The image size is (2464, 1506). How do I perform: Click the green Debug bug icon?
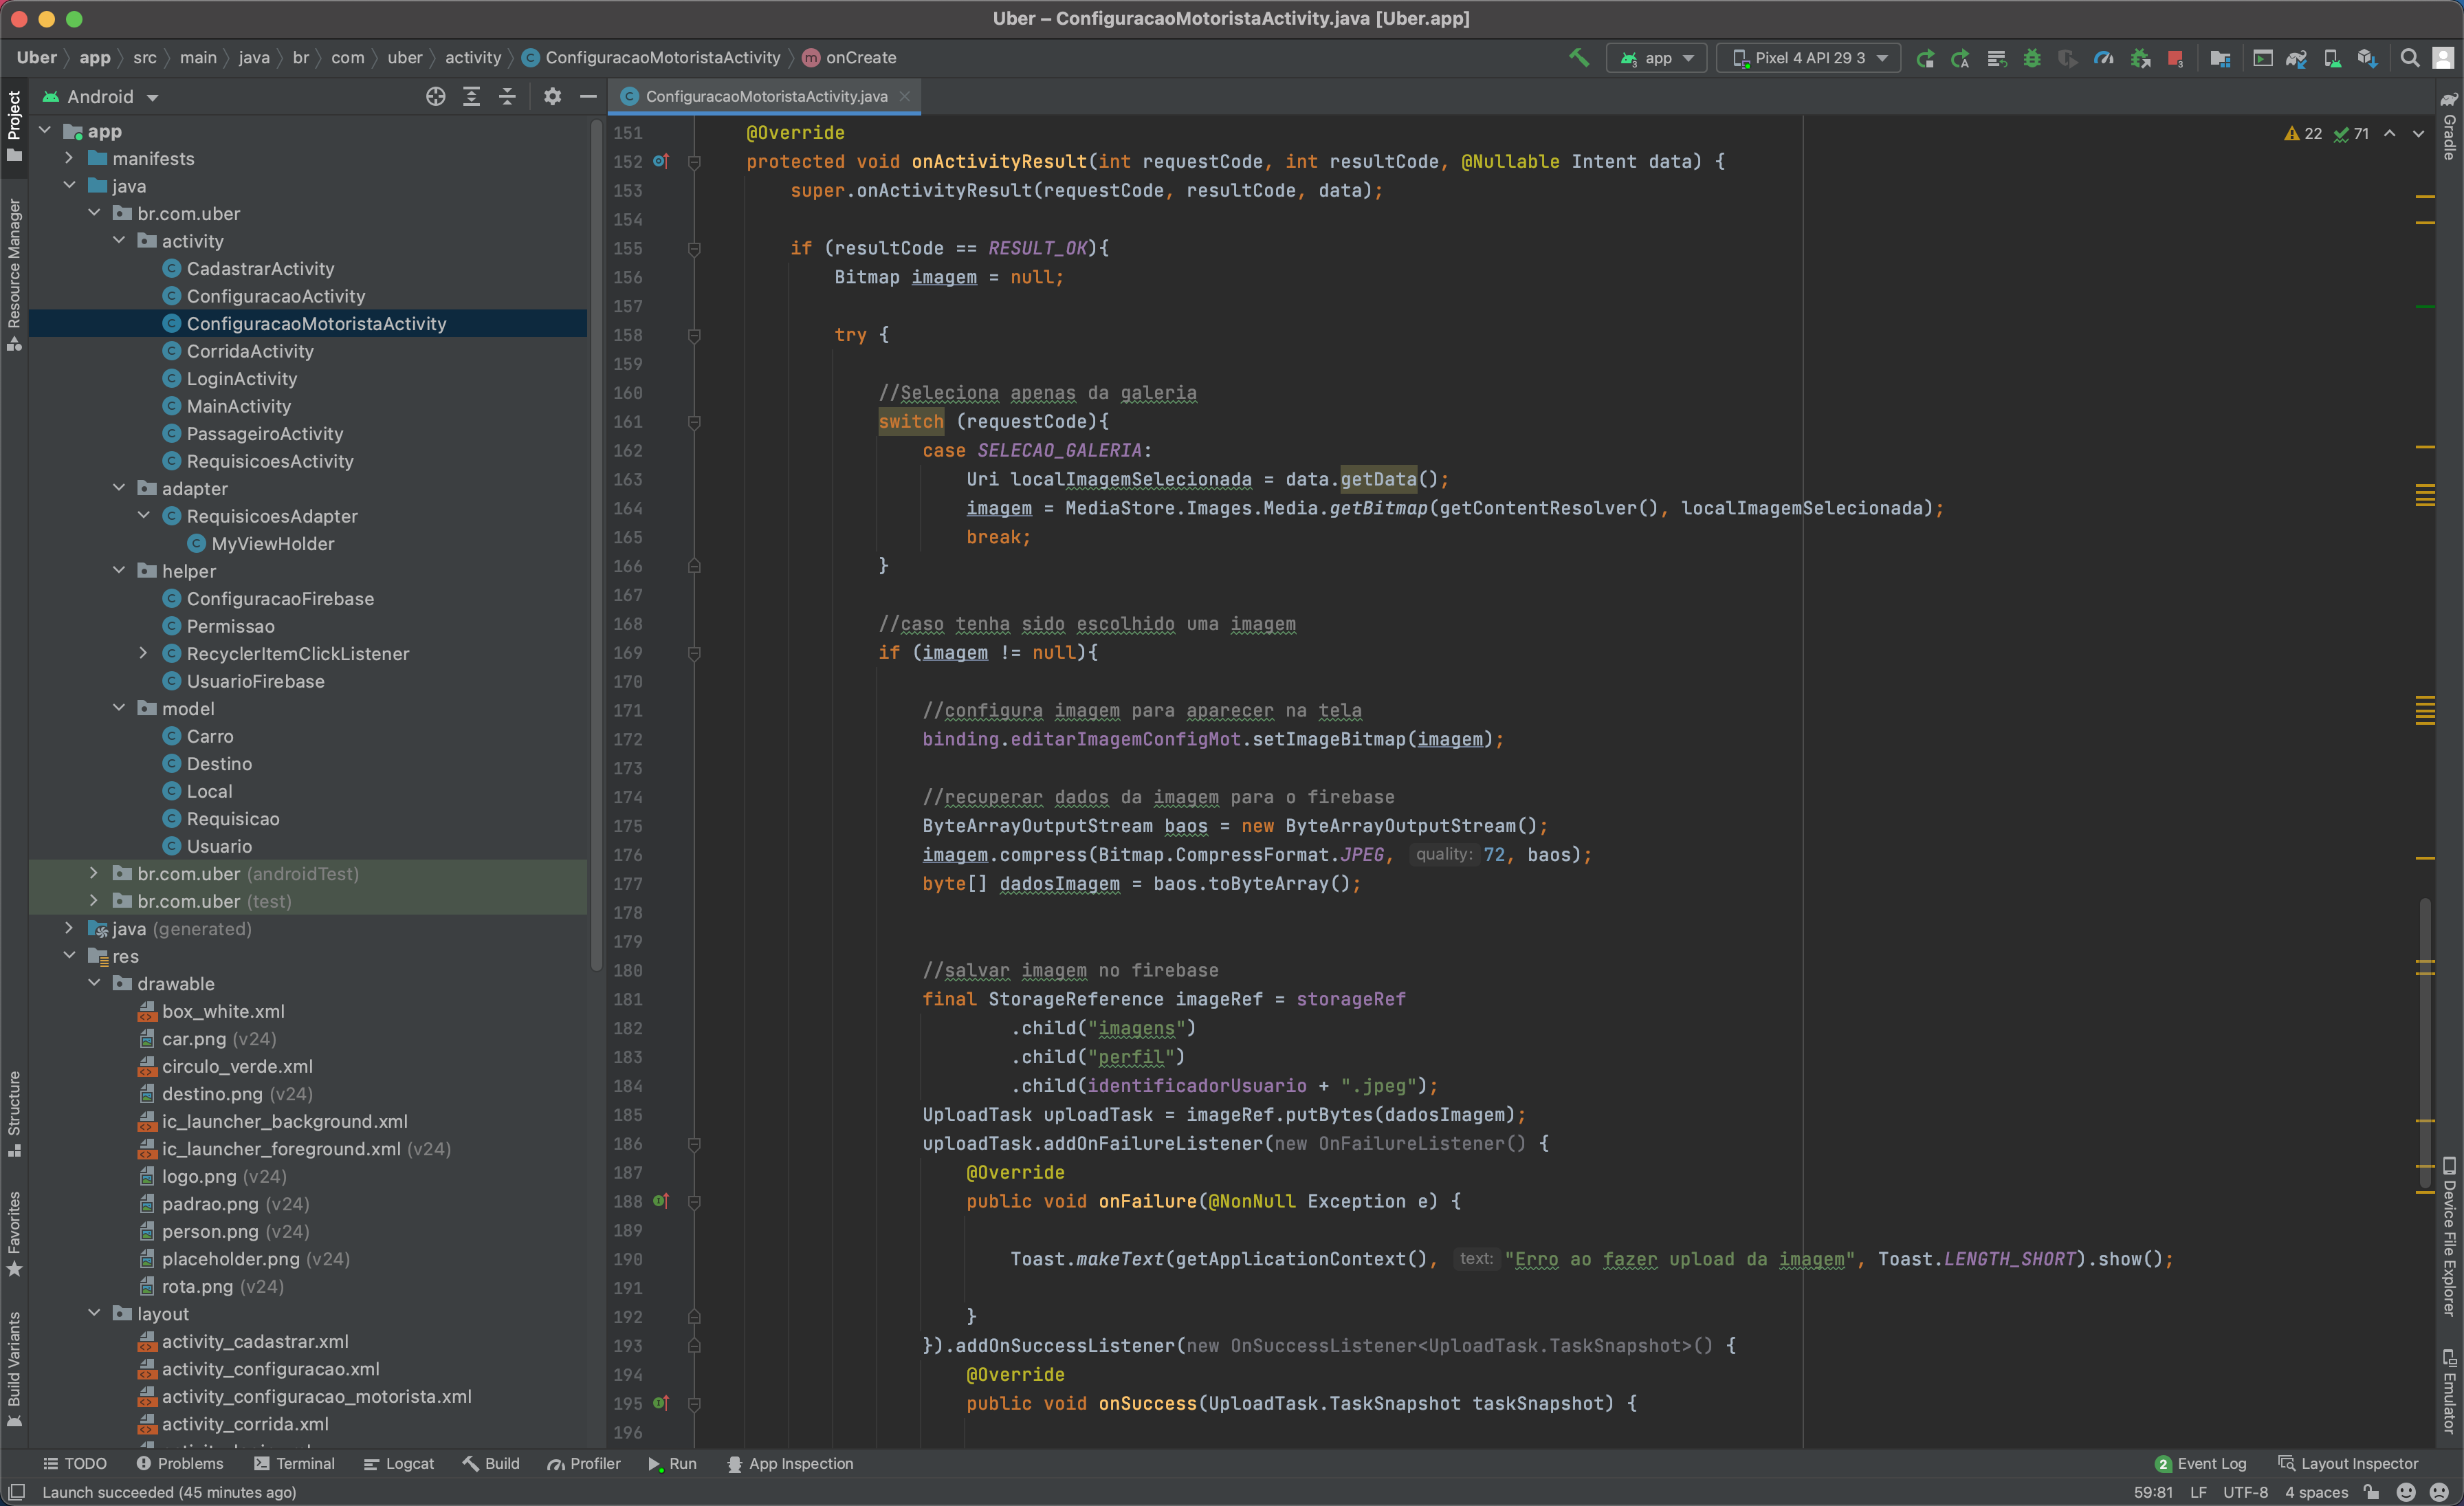coord(2032,58)
